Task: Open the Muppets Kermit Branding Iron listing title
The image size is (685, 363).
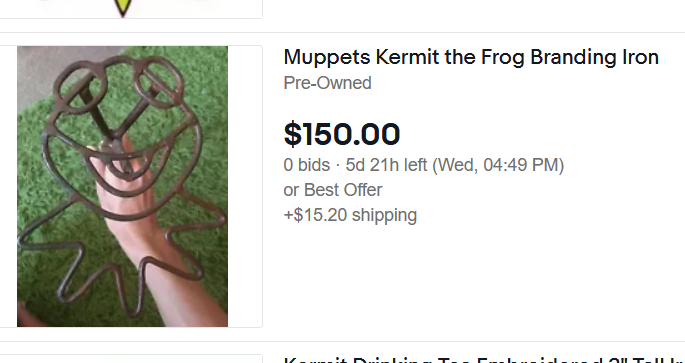Action: point(471,57)
